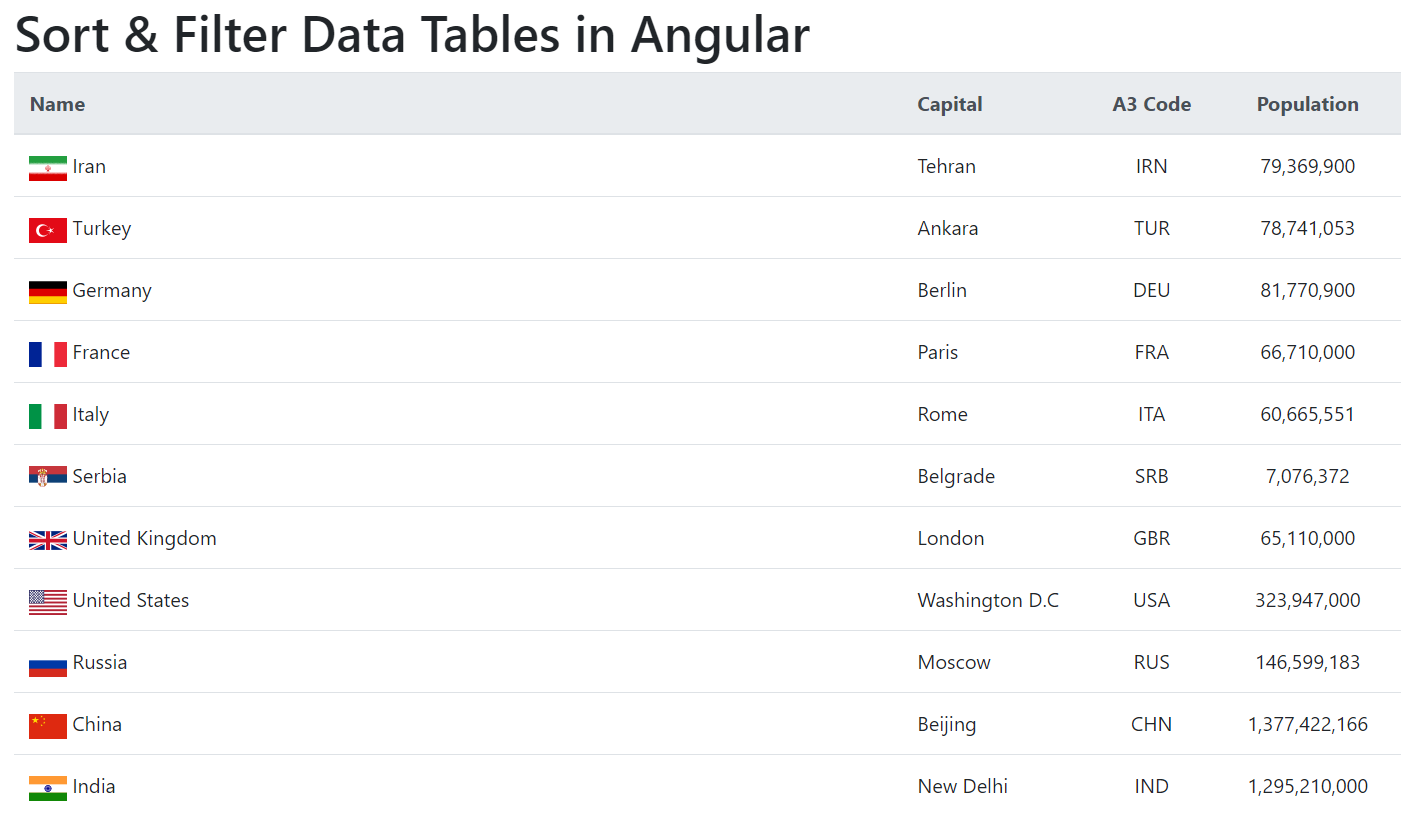The width and height of the screenshot is (1418, 822).
Task: Sort the table by A3 Code column
Action: click(1150, 103)
